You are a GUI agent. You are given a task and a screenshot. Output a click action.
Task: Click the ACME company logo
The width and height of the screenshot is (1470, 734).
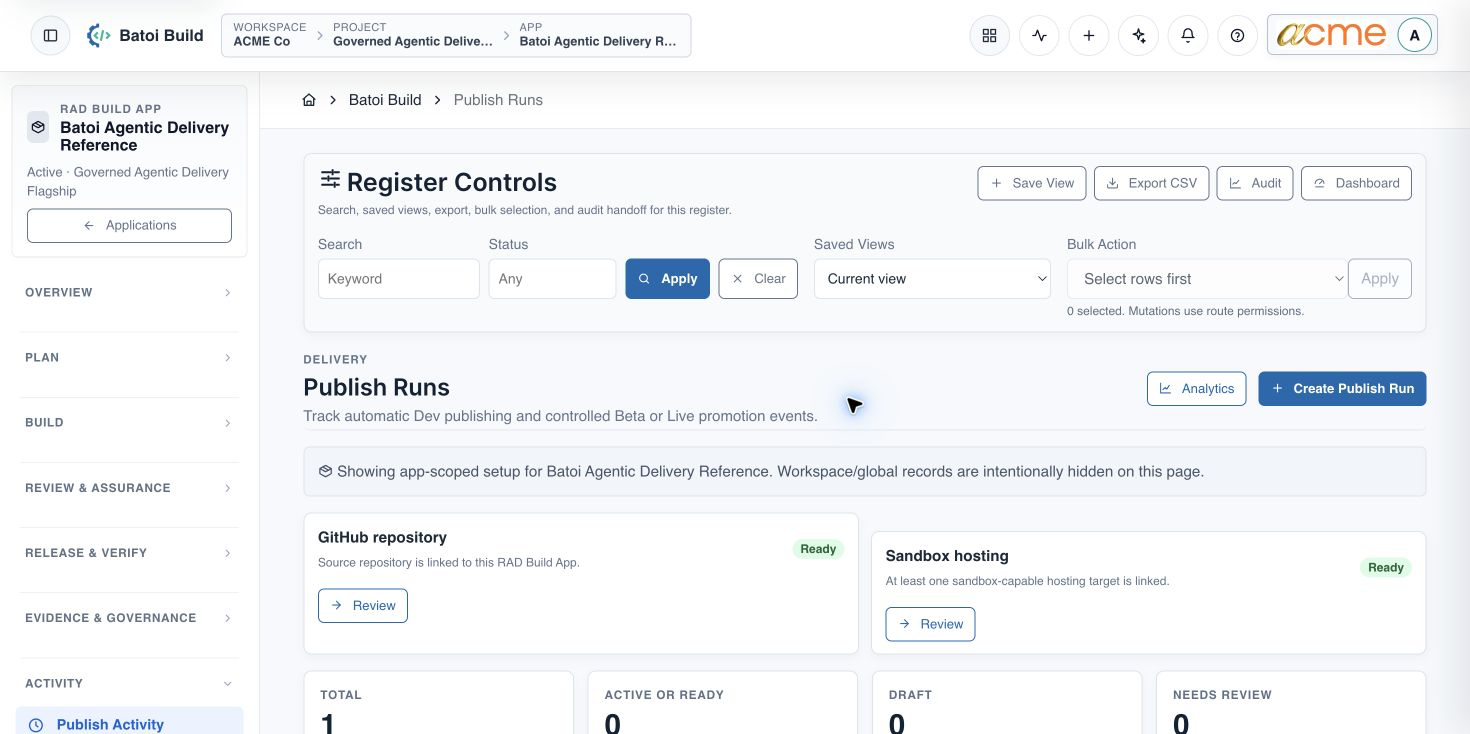(1332, 35)
